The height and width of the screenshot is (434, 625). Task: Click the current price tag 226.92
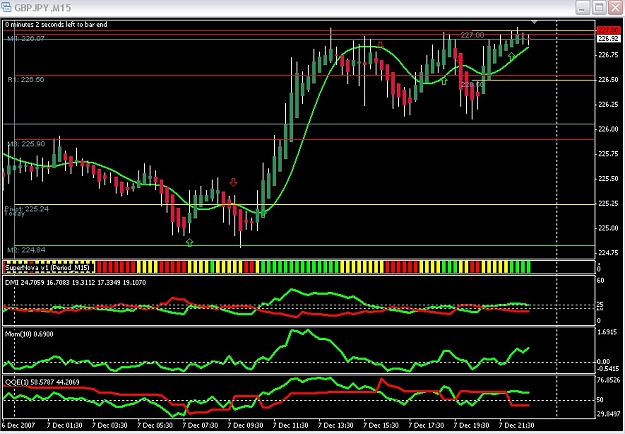pos(608,39)
